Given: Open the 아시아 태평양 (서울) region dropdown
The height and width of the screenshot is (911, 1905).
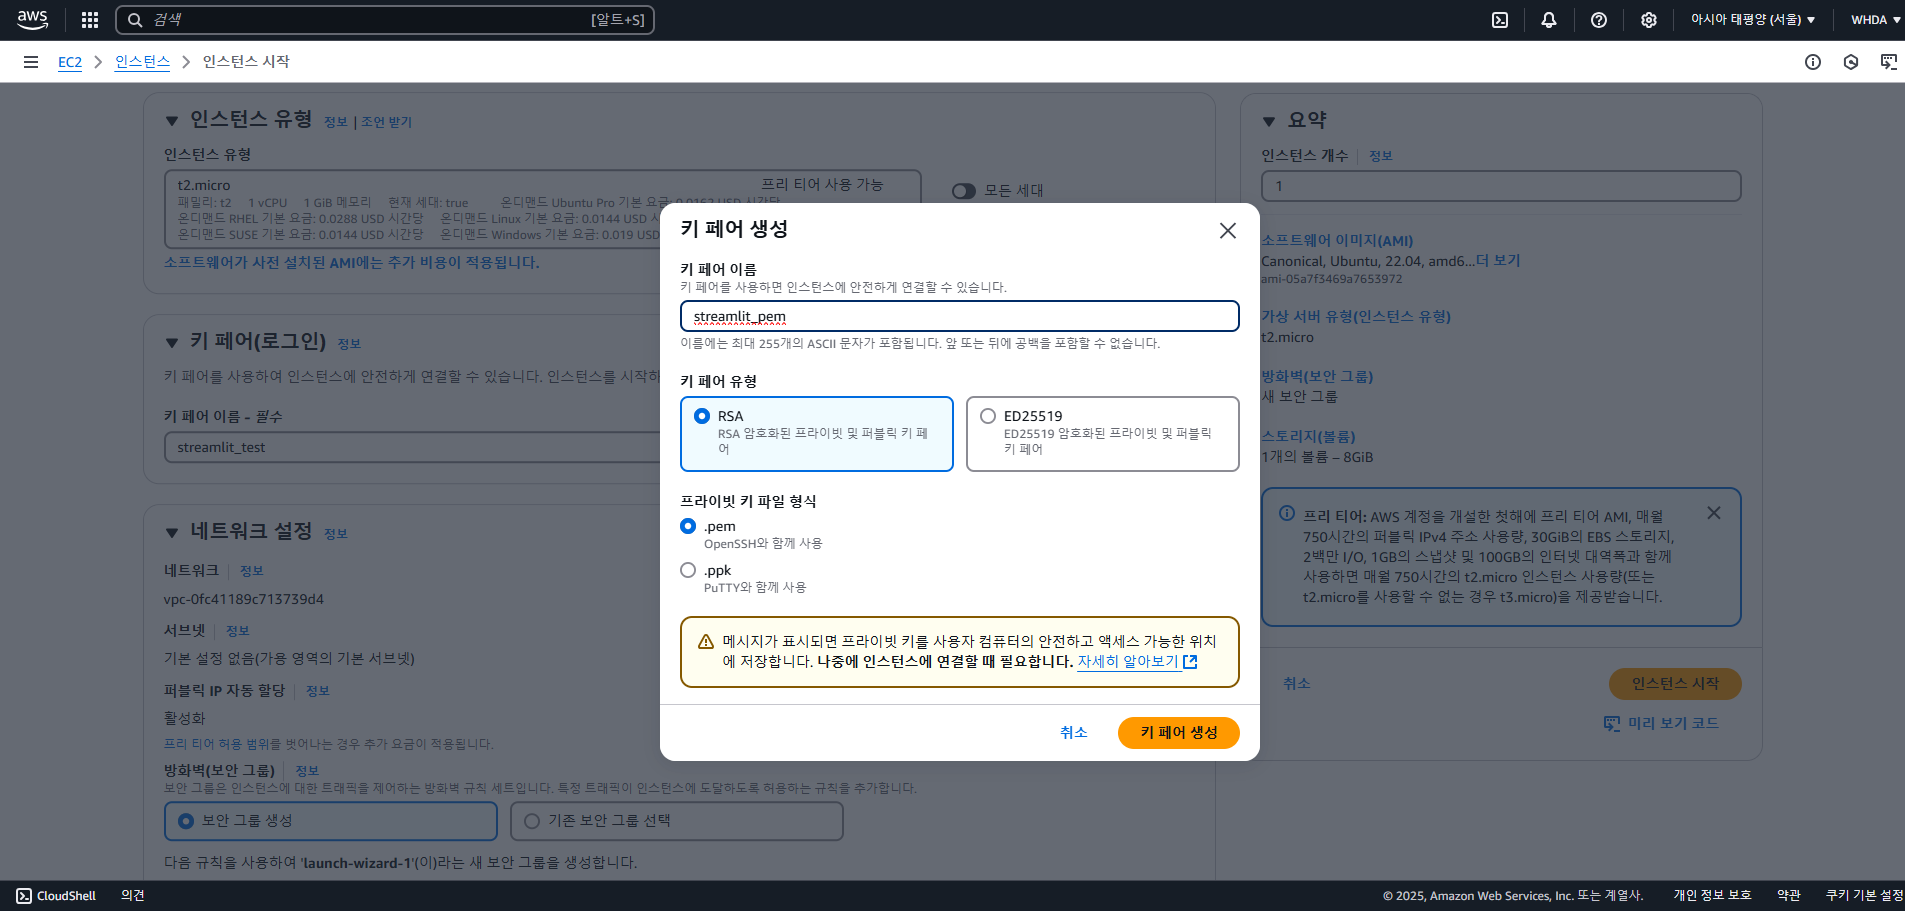Looking at the screenshot, I should (1752, 20).
